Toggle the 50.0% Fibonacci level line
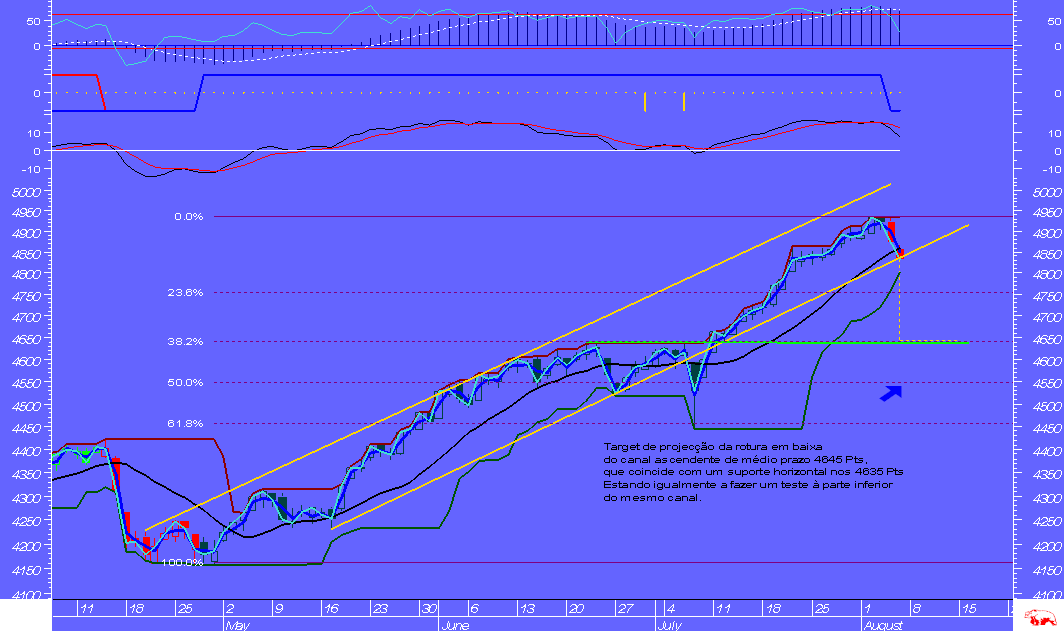This screenshot has height=631, width=1064. [500, 382]
